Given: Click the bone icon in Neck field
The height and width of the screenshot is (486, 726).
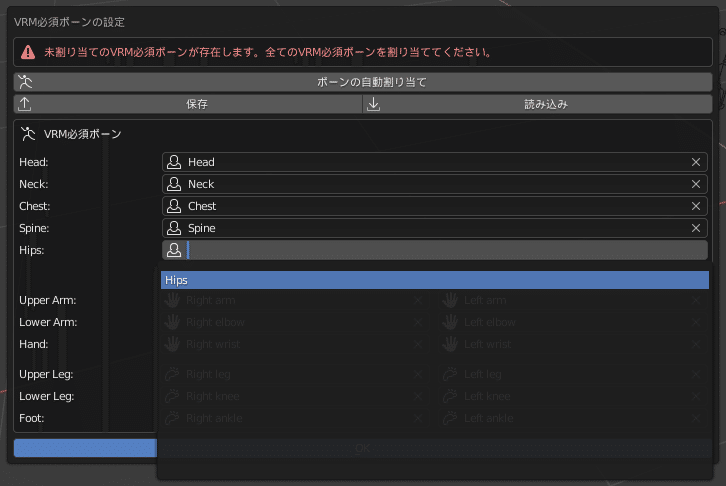Looking at the screenshot, I should (x=174, y=184).
